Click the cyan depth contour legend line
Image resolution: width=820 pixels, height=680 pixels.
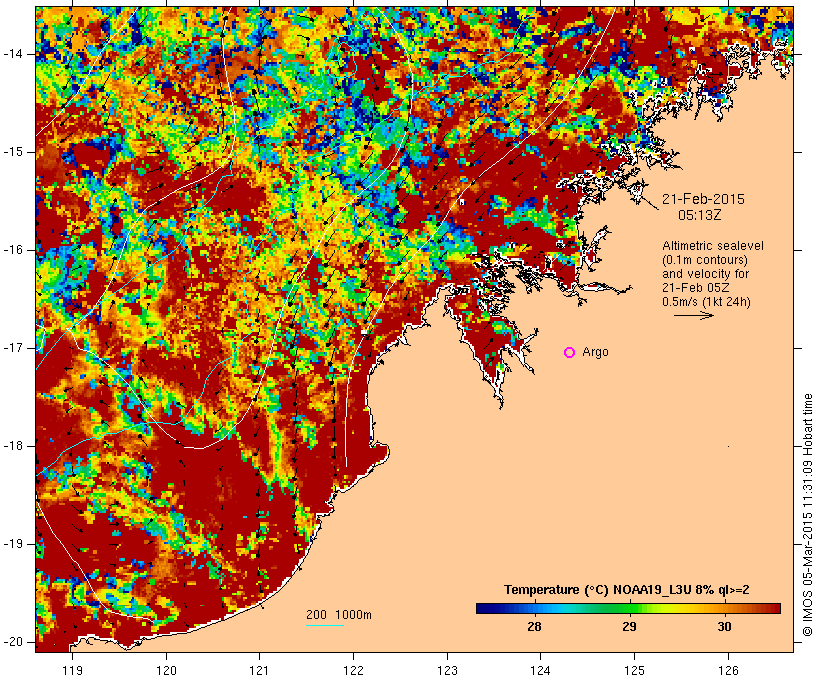point(325,625)
